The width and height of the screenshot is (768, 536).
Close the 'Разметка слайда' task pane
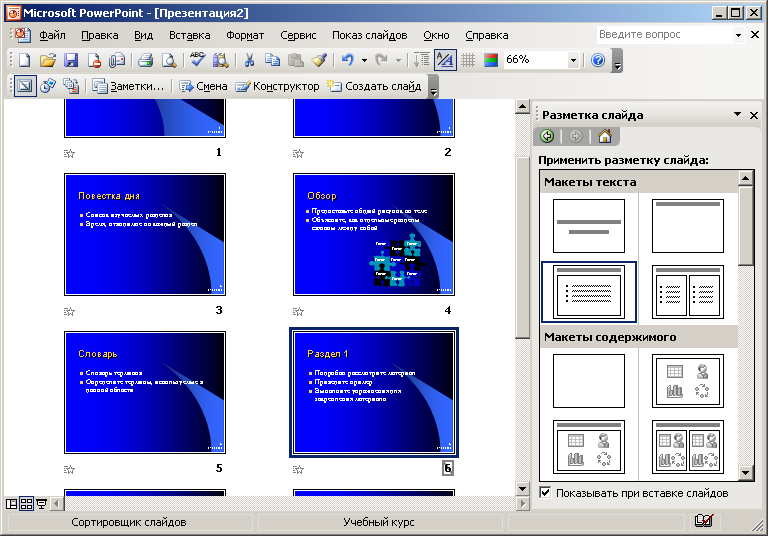pyautogui.click(x=754, y=115)
